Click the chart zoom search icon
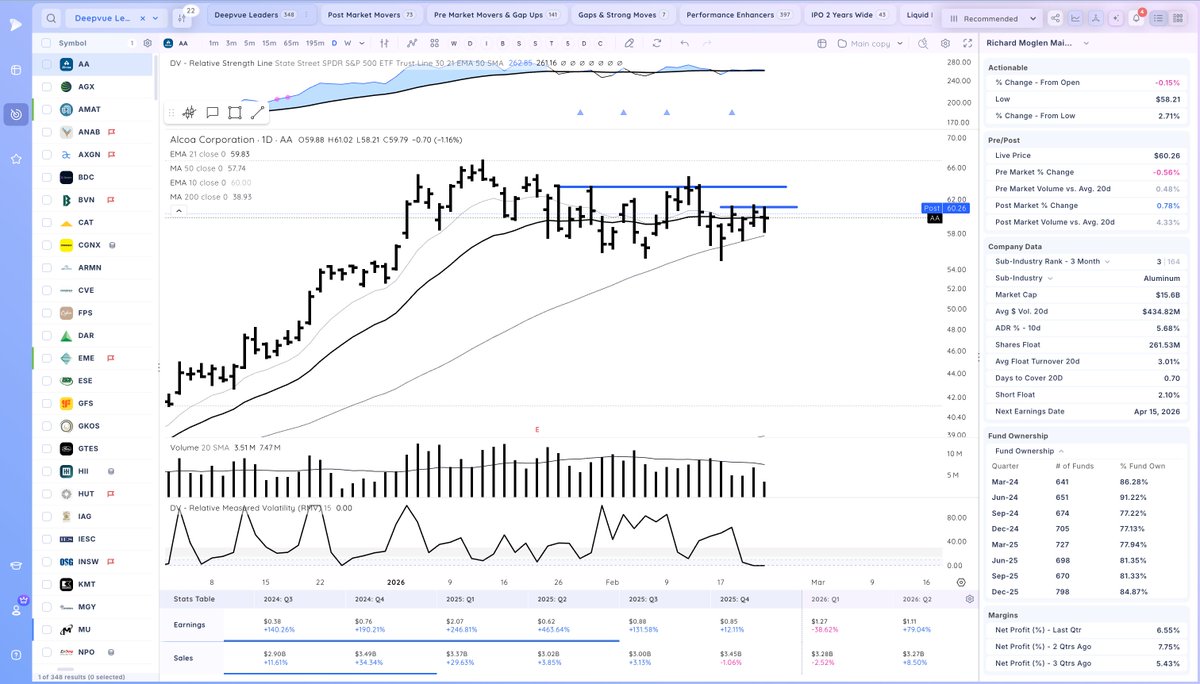Image resolution: width=1200 pixels, height=684 pixels. click(x=921, y=43)
